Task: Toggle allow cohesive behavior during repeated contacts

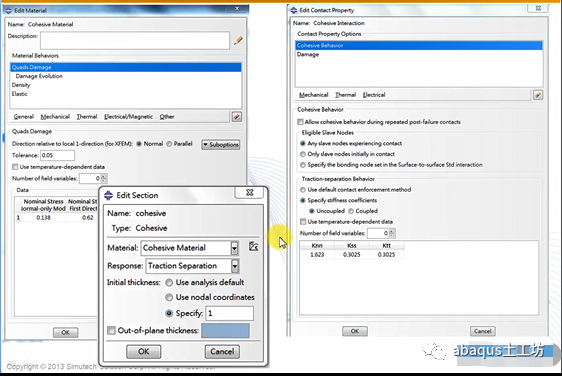Action: 300,122
